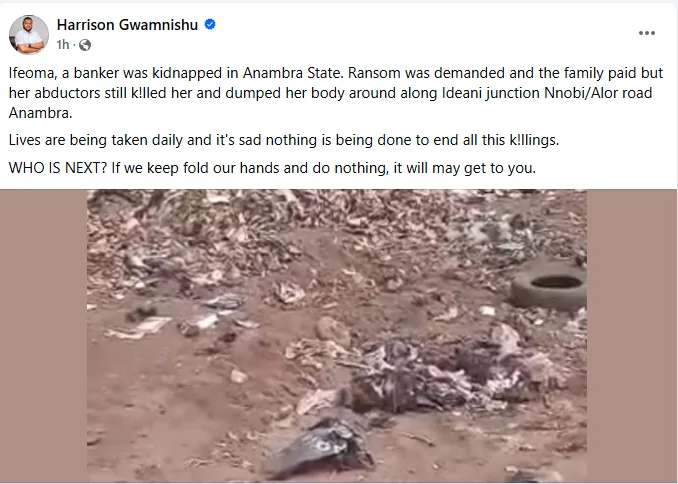Click the "WHO IS NEXT?" text
Screen dimensions: 678x484
(x=58, y=168)
